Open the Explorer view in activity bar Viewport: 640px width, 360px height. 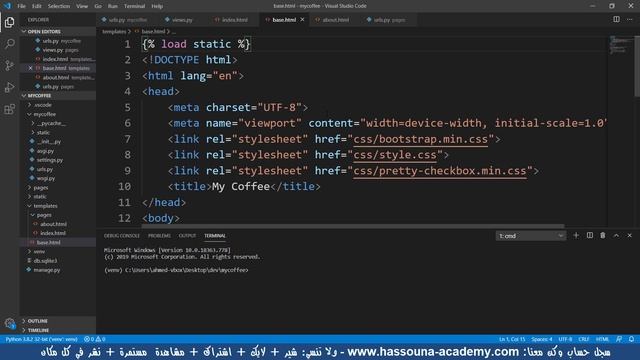click(x=9, y=22)
